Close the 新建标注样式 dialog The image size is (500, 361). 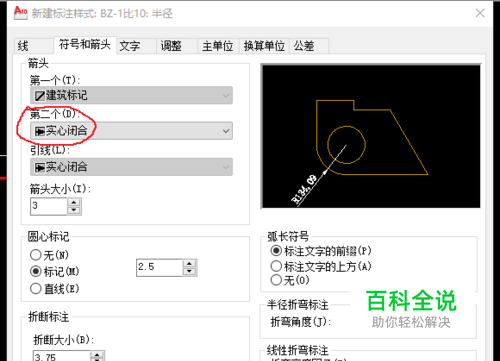(x=480, y=13)
